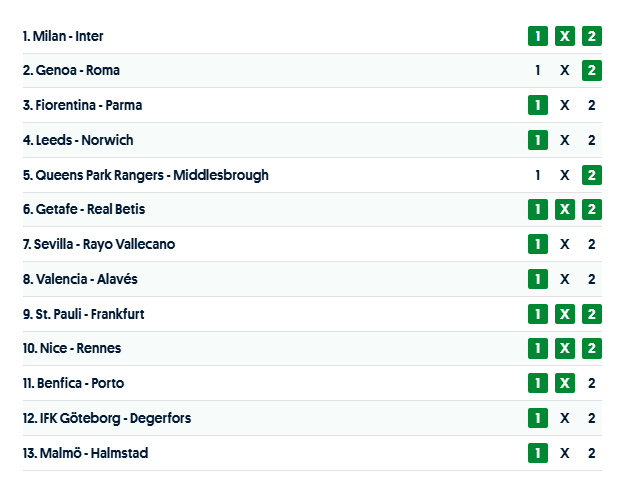Image resolution: width=625 pixels, height=480 pixels.
Task: Pick draw X for IFK Göteborg - Degerfors
Action: (565, 418)
